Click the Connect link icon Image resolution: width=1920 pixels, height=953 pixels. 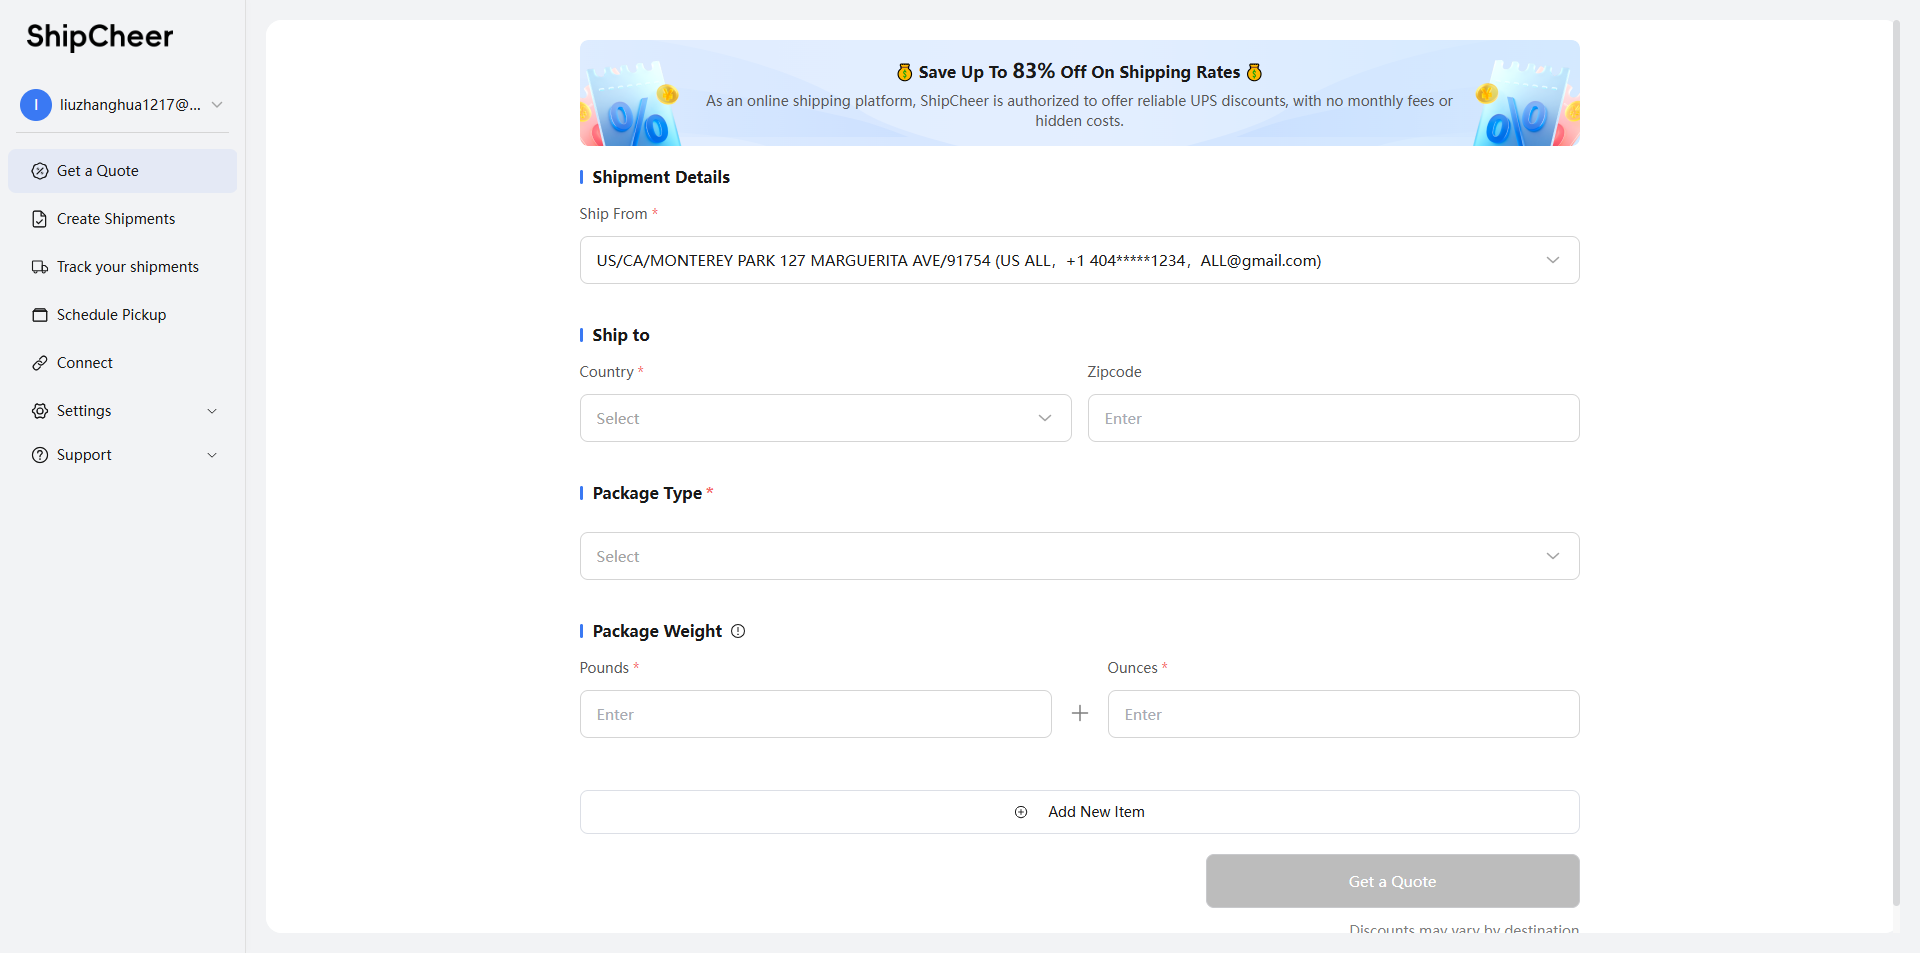click(x=40, y=363)
